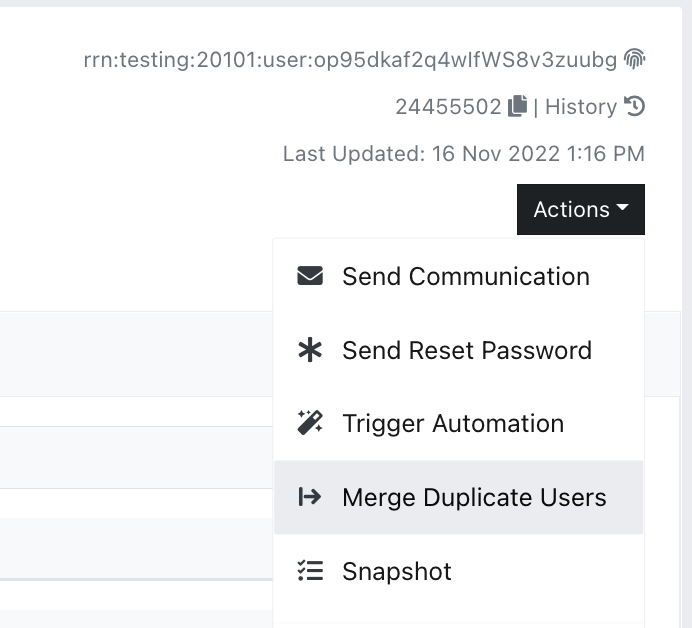This screenshot has height=628, width=692.
Task: Click the asterisk icon for Reset Password
Action: click(310, 350)
